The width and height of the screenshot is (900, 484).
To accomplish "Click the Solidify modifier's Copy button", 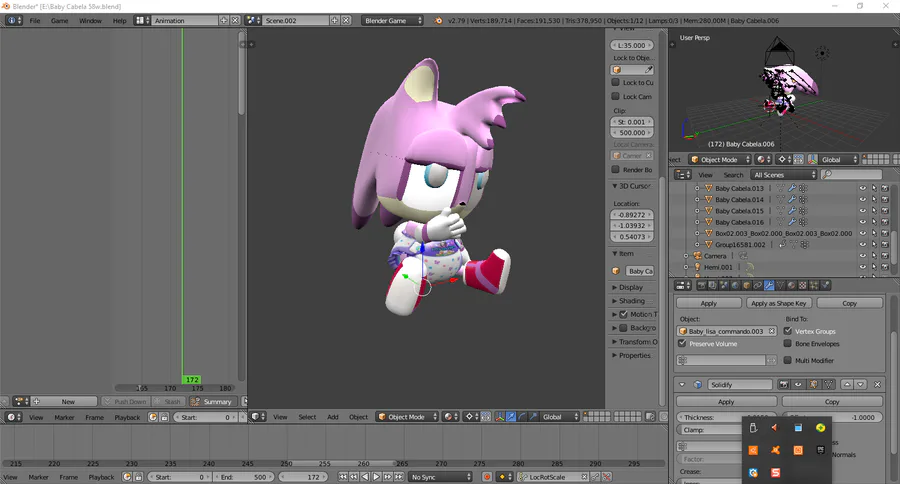I will (832, 401).
